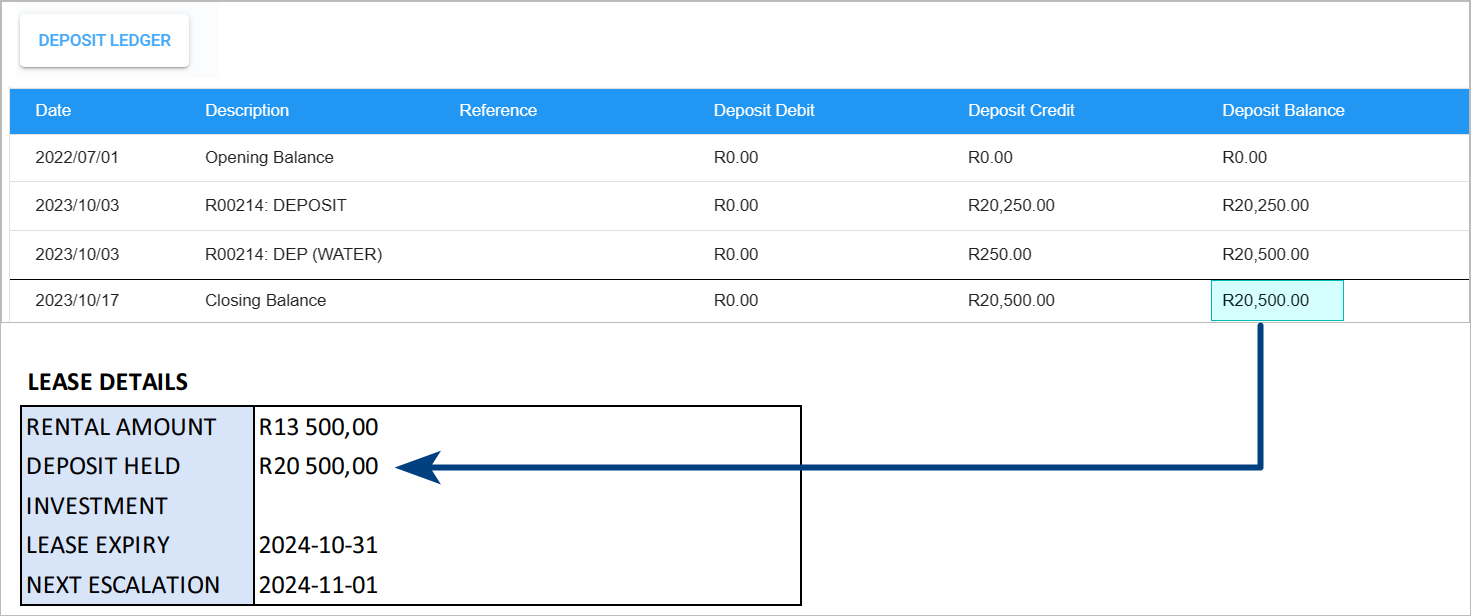Select the RENTAL AMOUNT value R13 500,00

click(x=319, y=427)
